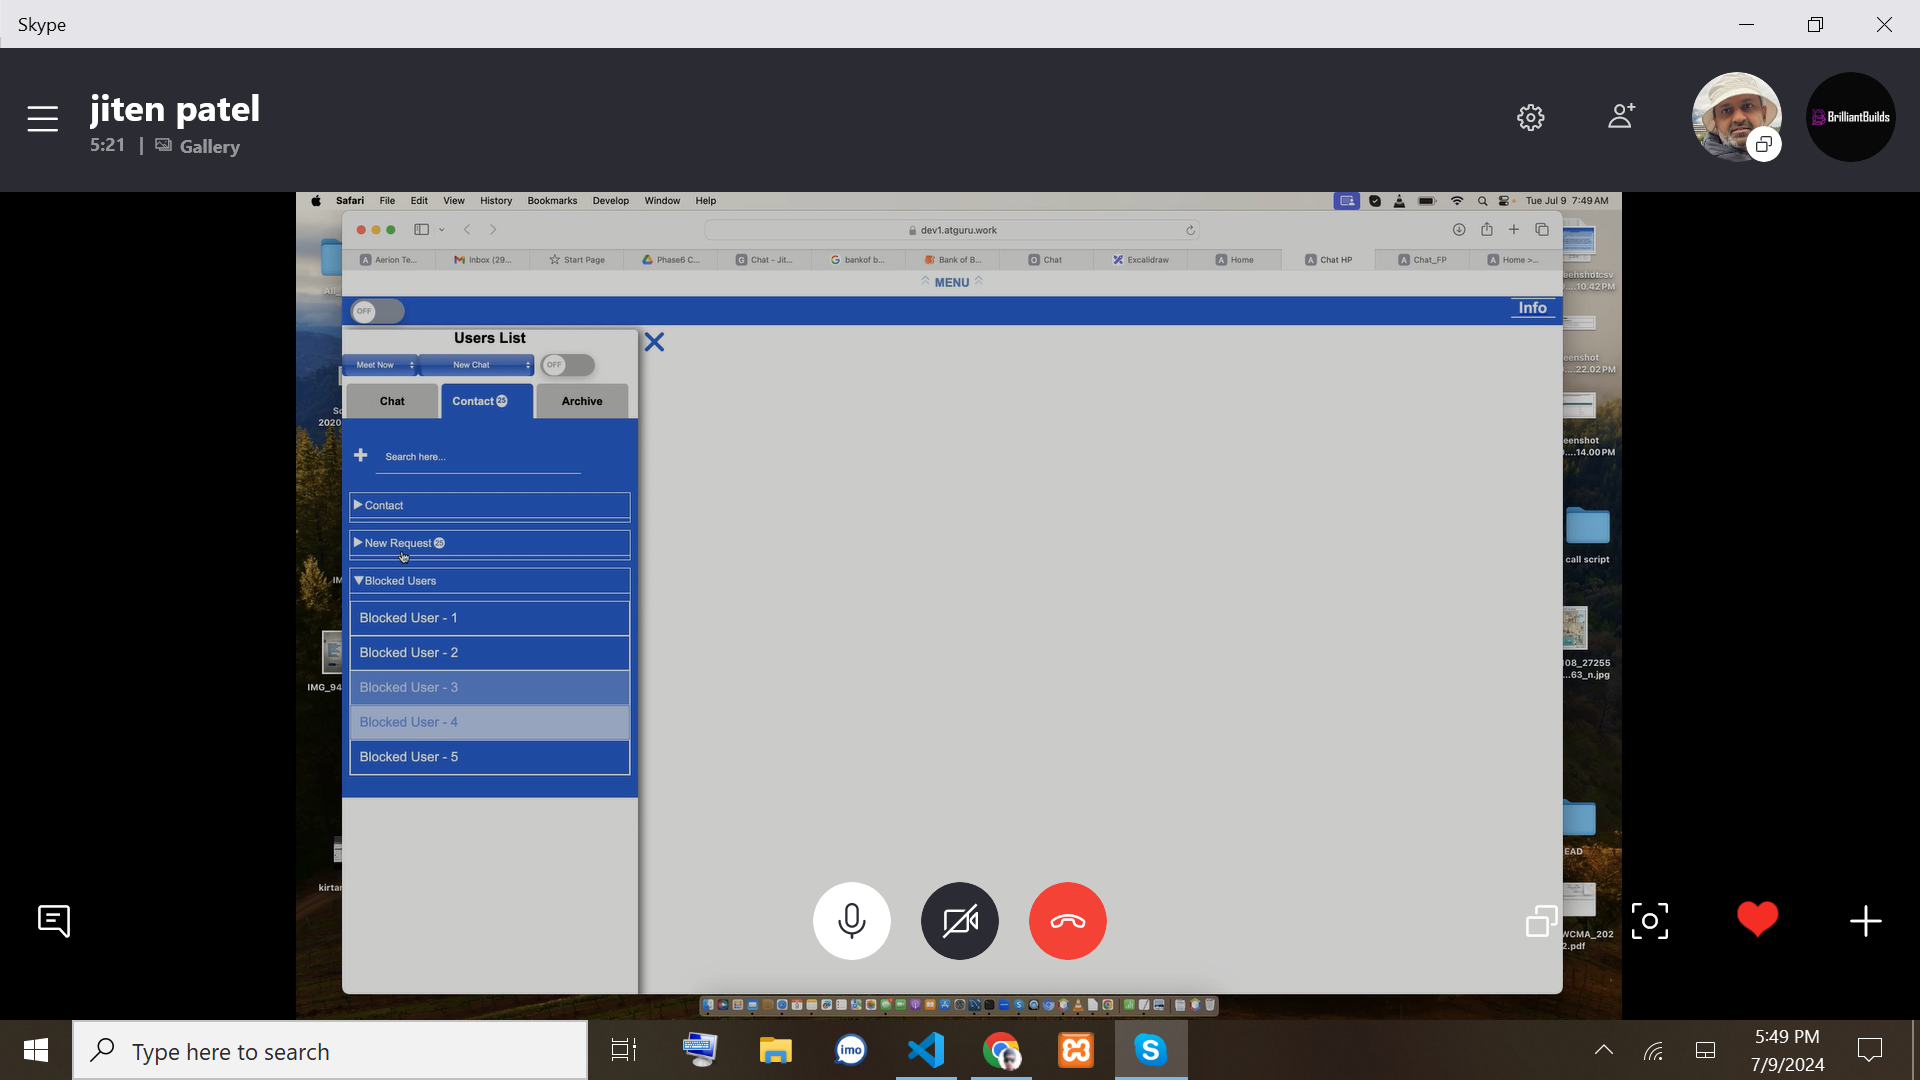Switch to the Archive tab
Viewport: 1920px width, 1080px height.
(x=581, y=401)
